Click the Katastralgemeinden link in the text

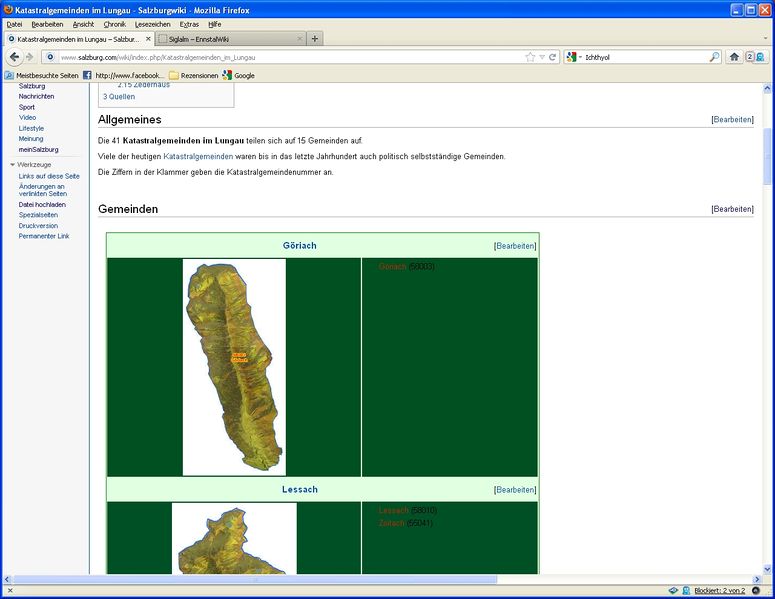pyautogui.click(x=198, y=156)
